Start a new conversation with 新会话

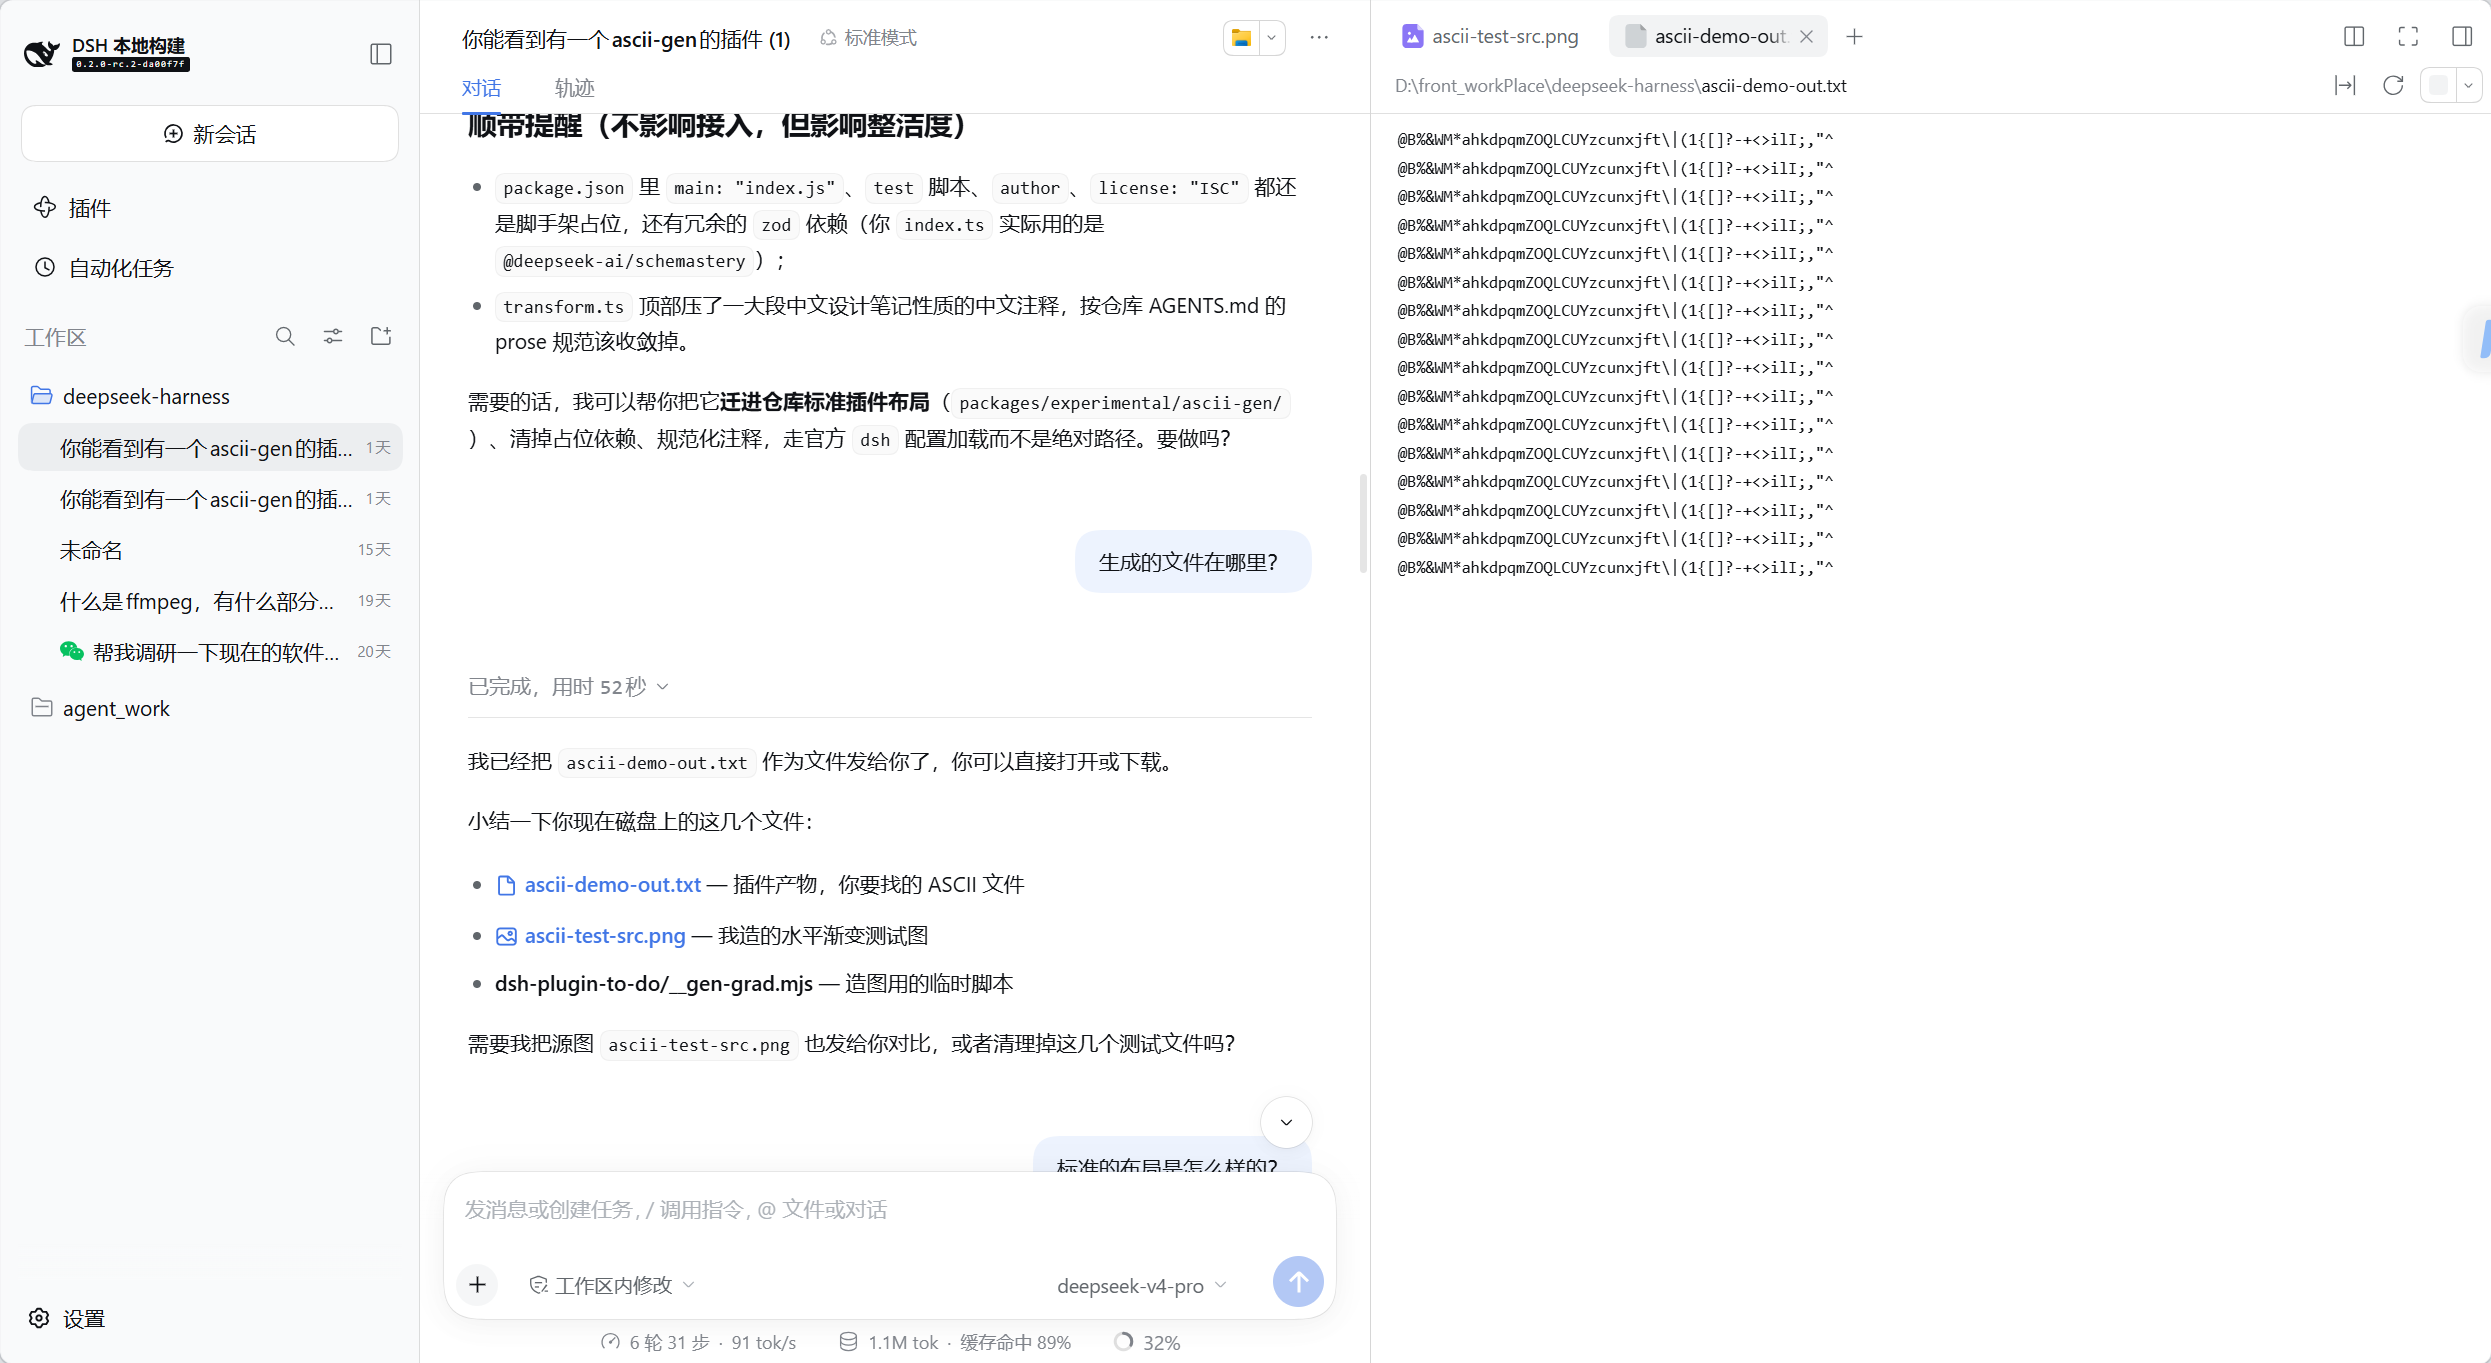pyautogui.click(x=210, y=134)
